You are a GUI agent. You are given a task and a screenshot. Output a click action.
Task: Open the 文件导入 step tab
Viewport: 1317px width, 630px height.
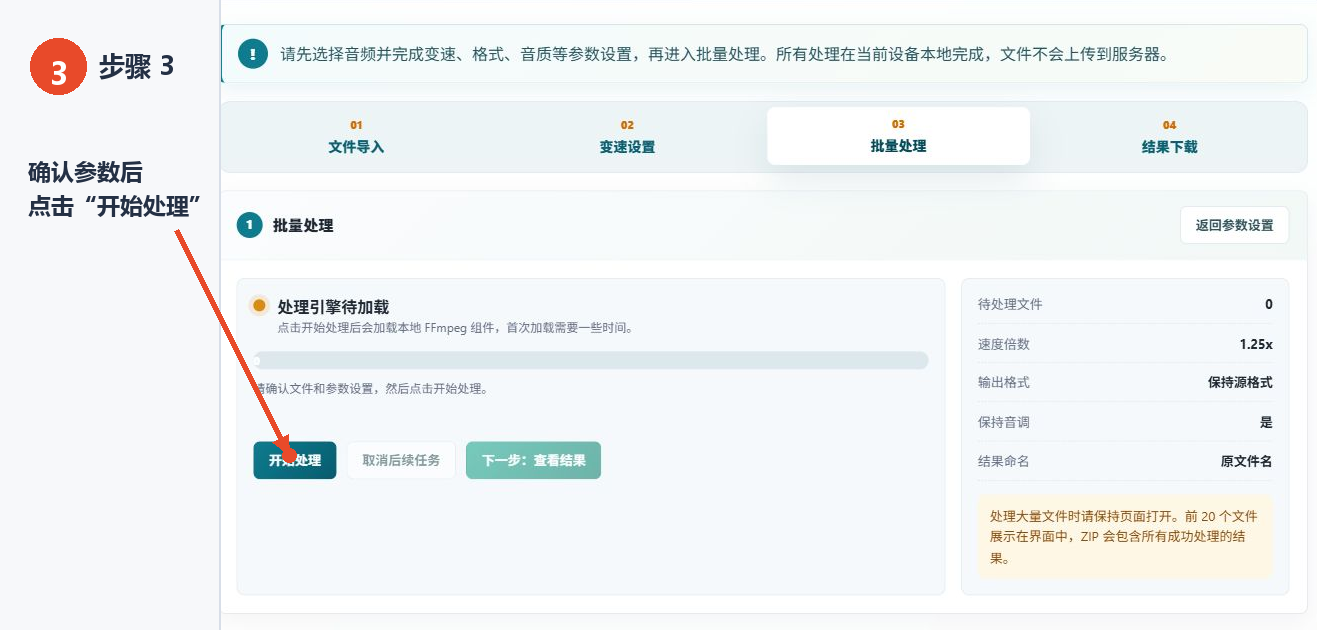coord(356,136)
